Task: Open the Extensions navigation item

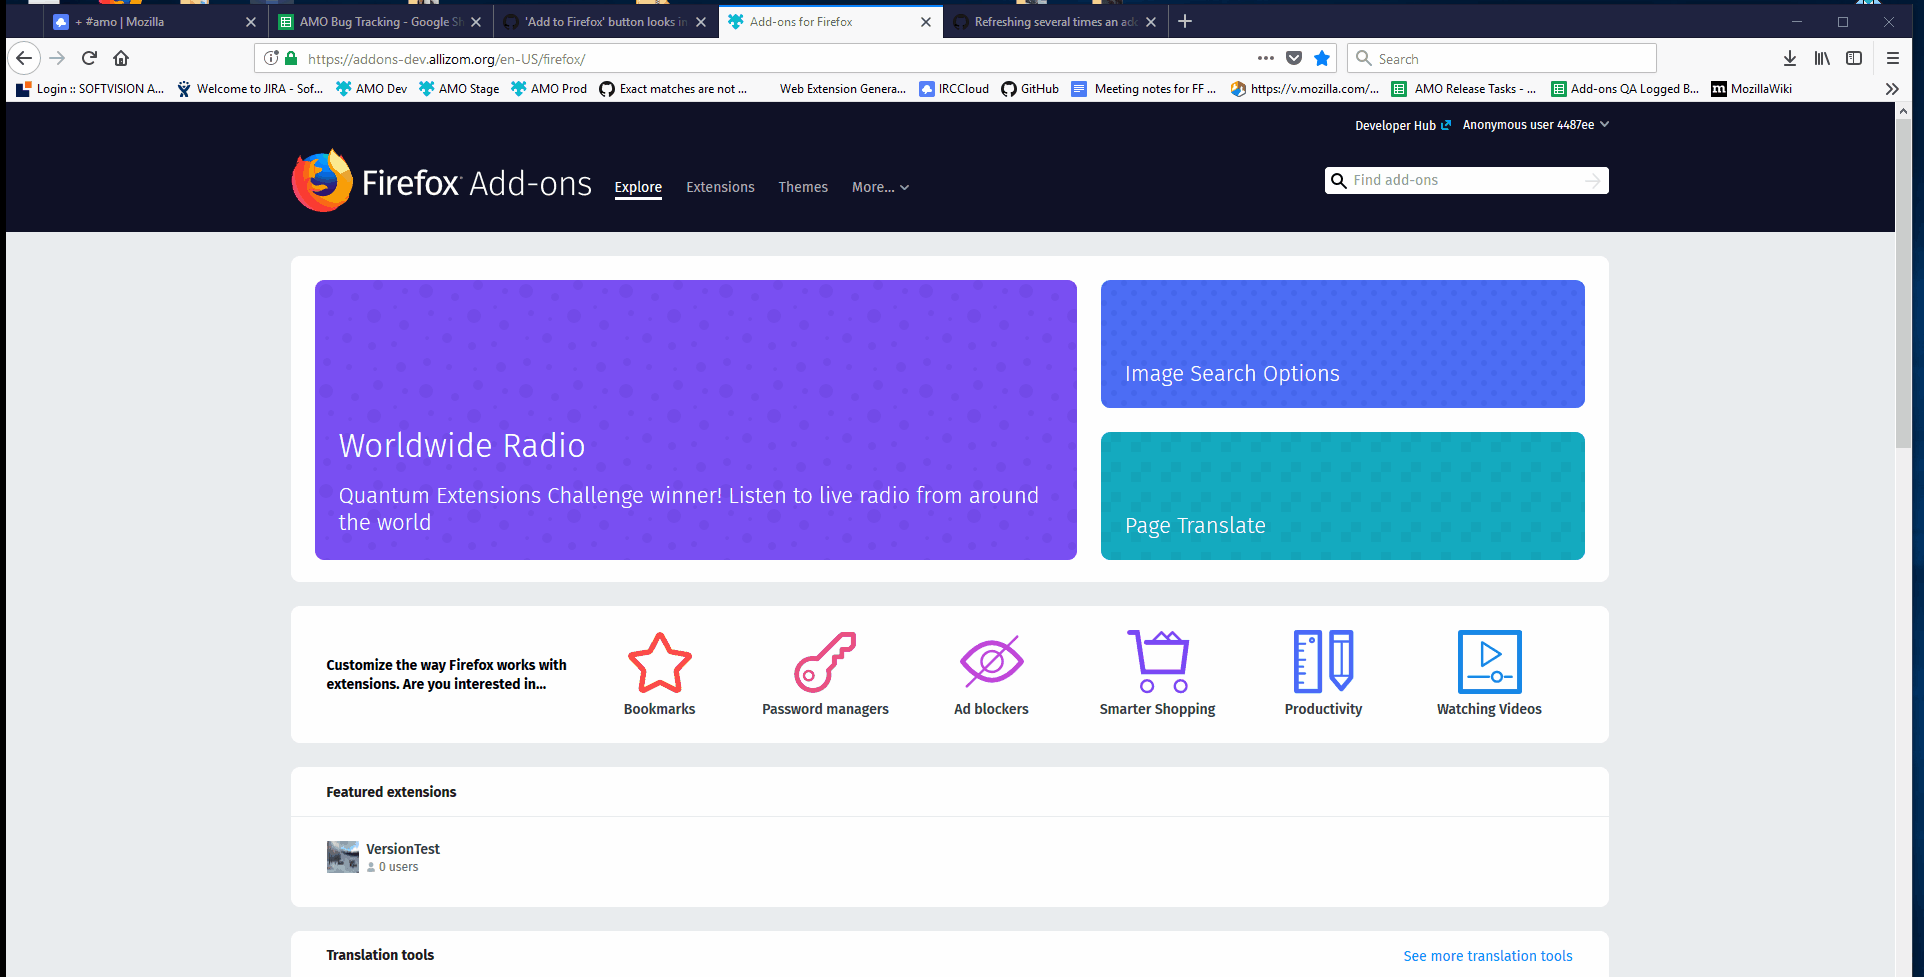Action: 720,187
